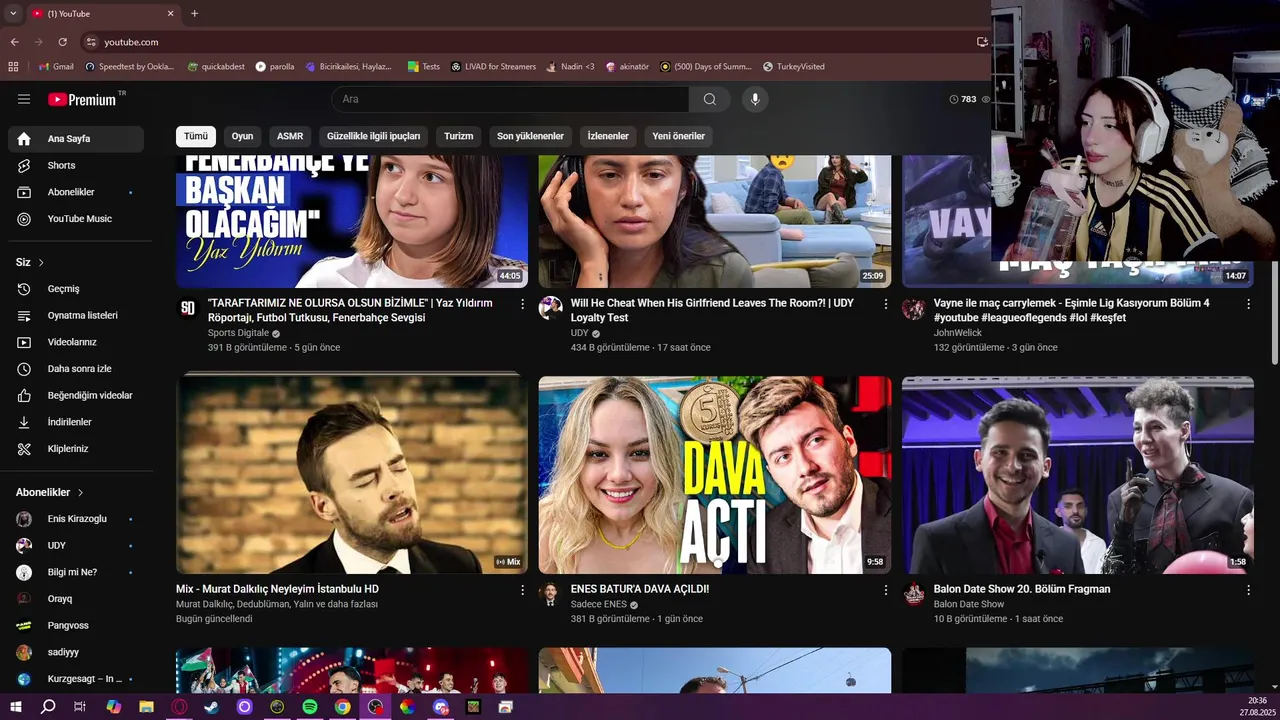Open the Chrome apps grid shortcut
1280x720 pixels.
pos(13,67)
